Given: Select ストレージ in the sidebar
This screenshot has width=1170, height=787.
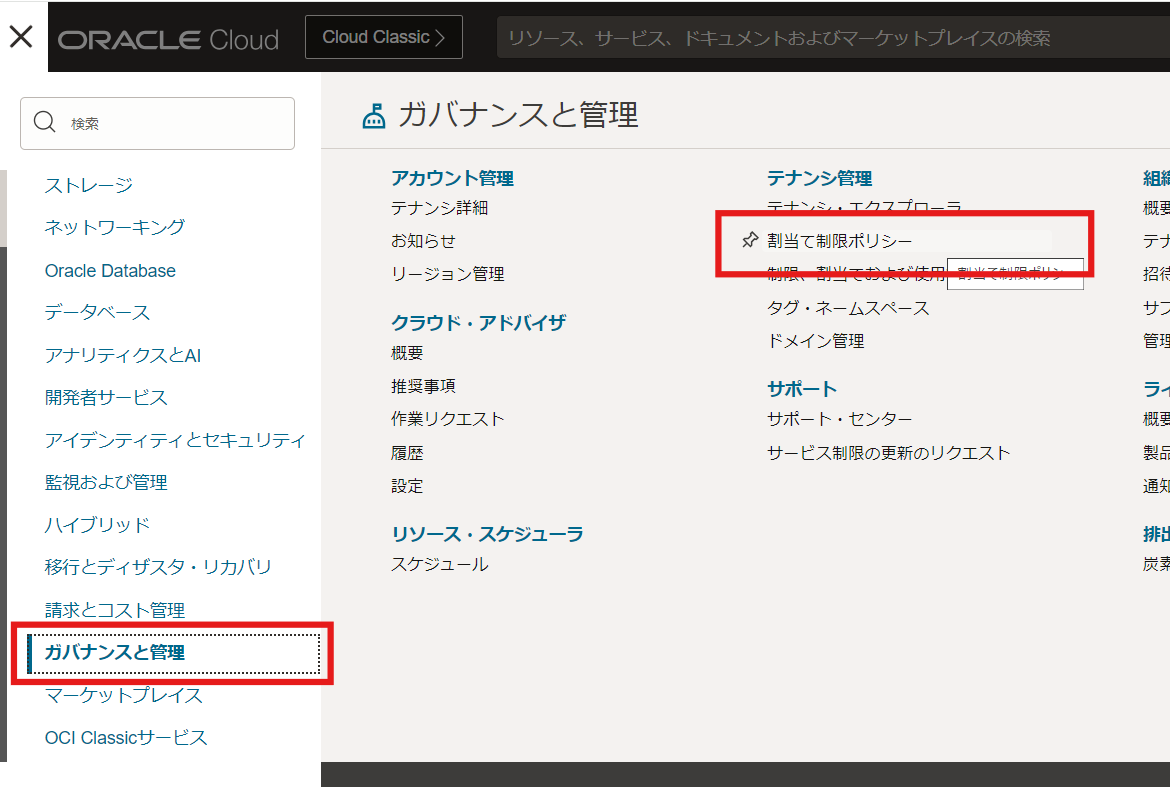Looking at the screenshot, I should click(x=89, y=185).
